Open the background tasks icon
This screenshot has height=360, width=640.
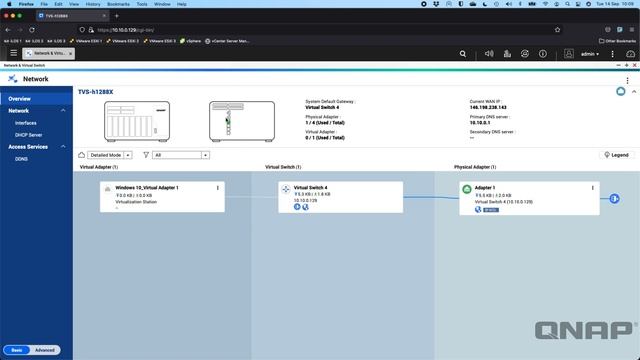click(x=507, y=53)
